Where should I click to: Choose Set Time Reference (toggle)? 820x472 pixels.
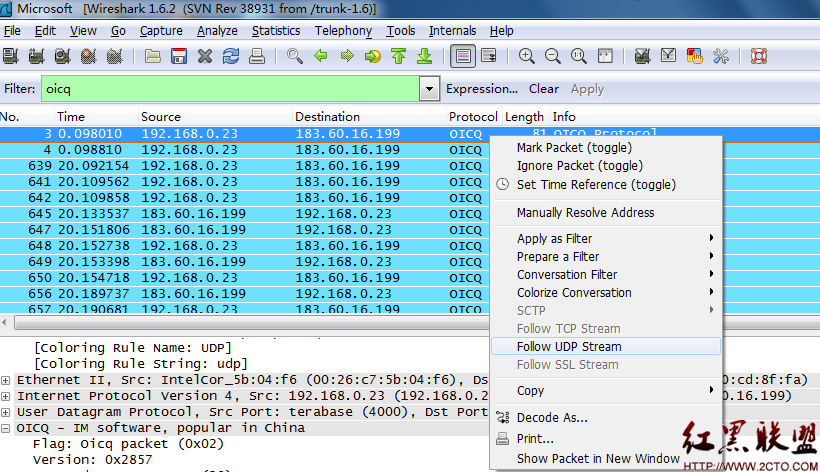pyautogui.click(x=596, y=185)
